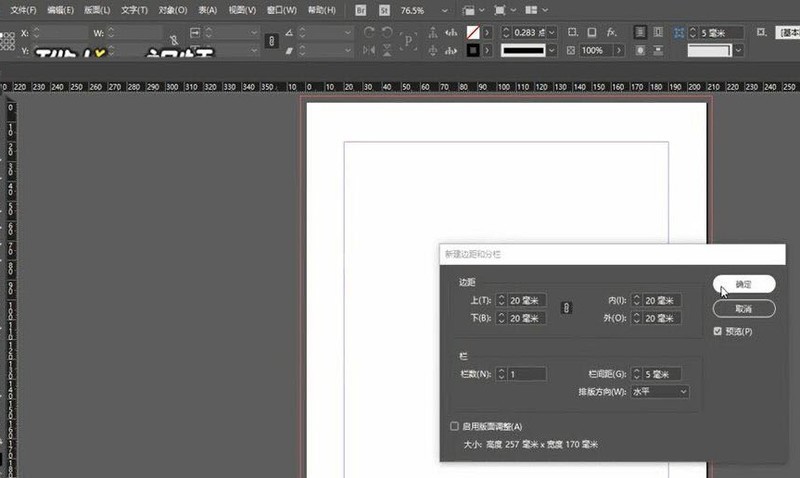The height and width of the screenshot is (478, 800).
Task: Click the rotate 90° clockwise icon
Action: pos(369,33)
